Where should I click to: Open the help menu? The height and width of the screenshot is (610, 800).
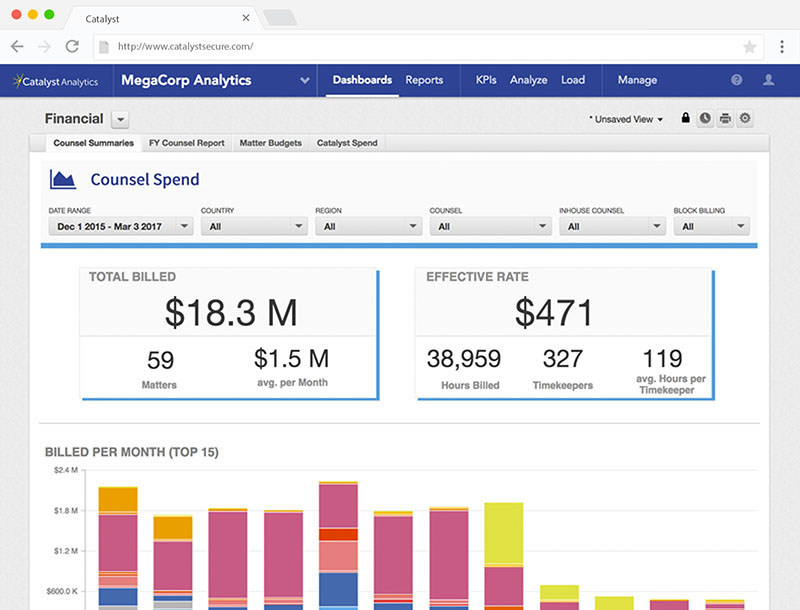pos(736,80)
